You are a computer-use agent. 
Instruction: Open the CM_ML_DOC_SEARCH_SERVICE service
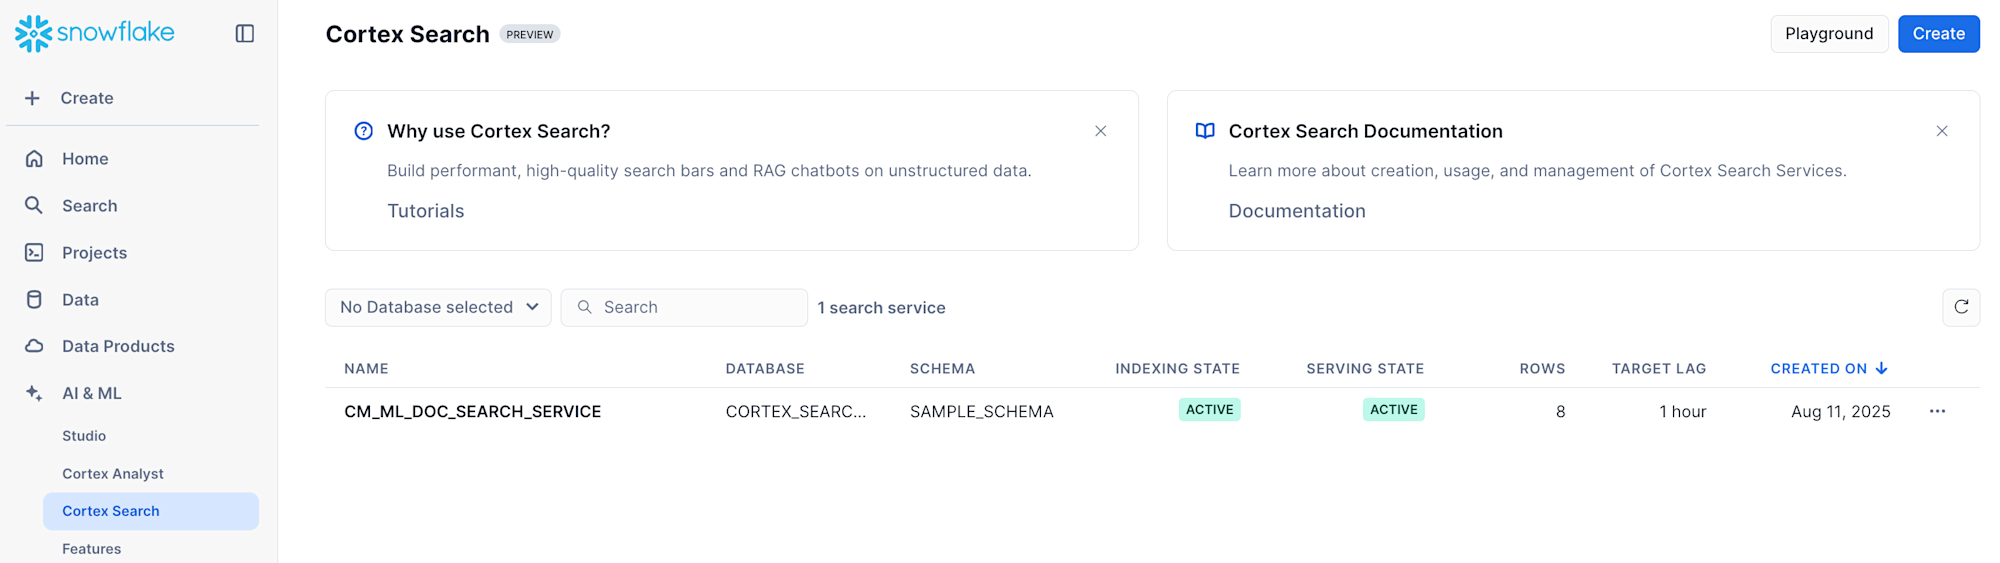coord(472,412)
